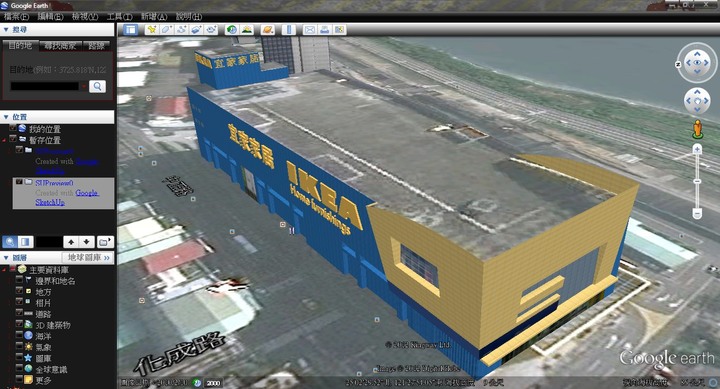Switch to the 路線 directions tab
This screenshot has height=389, width=720.
click(96, 45)
